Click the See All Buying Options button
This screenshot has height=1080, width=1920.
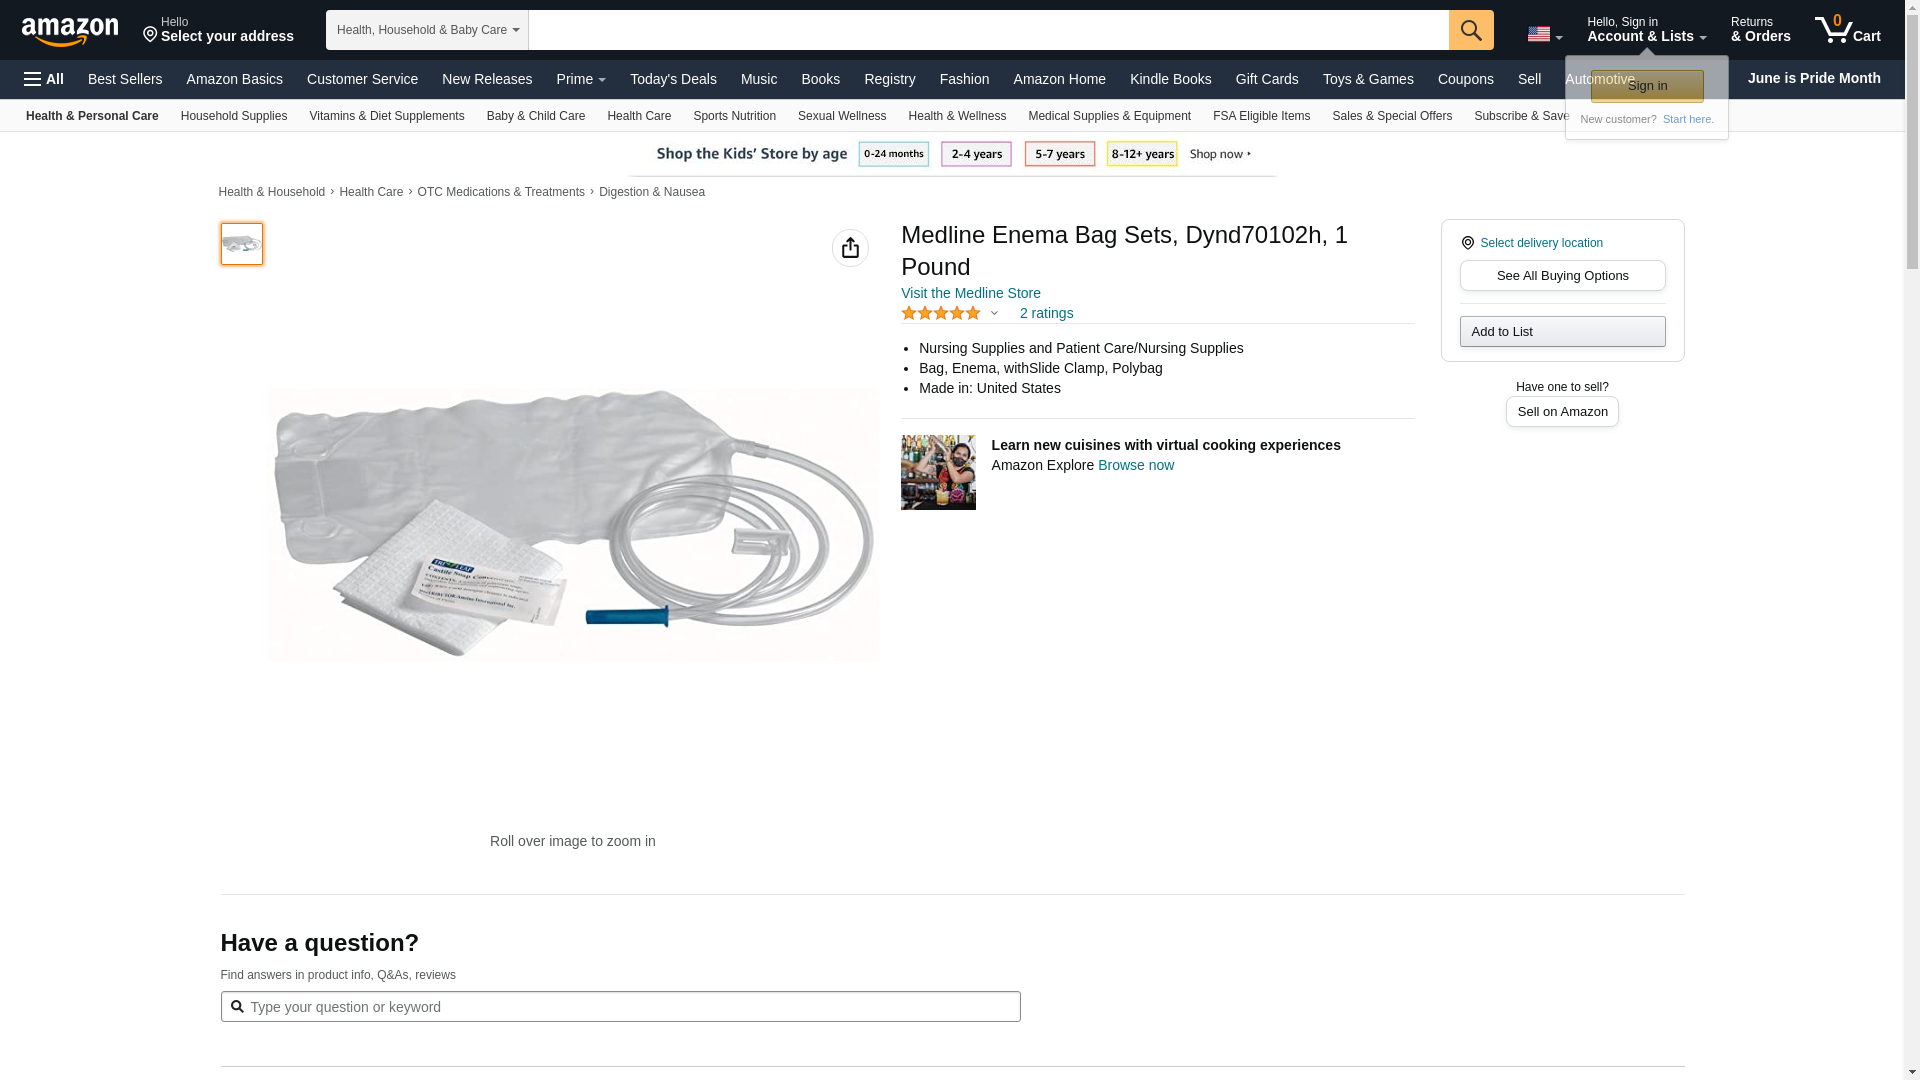tap(1562, 276)
